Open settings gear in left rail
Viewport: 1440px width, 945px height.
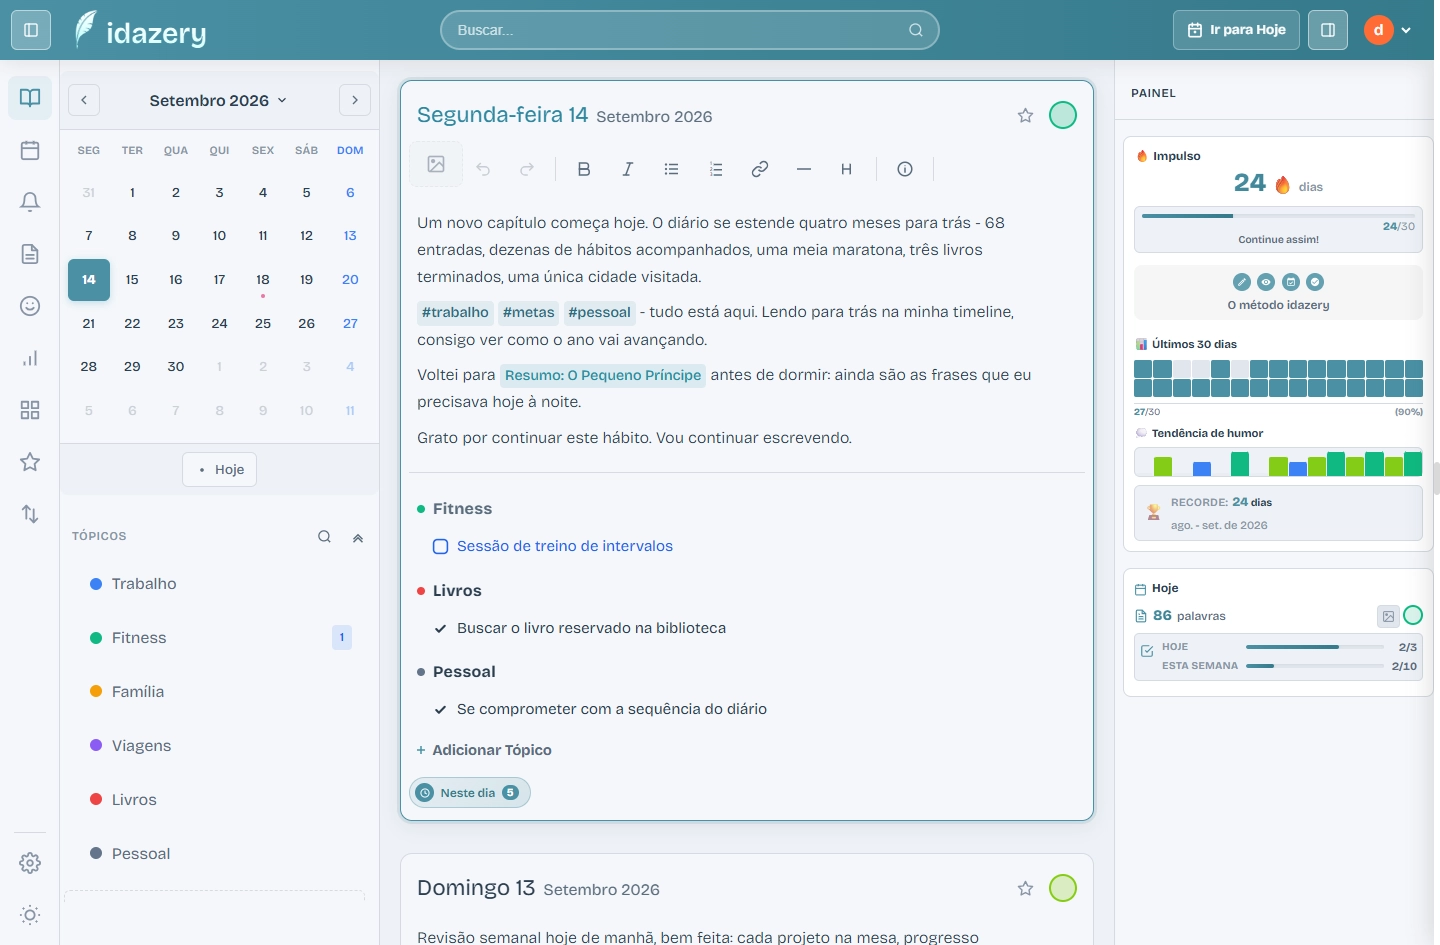pyautogui.click(x=30, y=863)
